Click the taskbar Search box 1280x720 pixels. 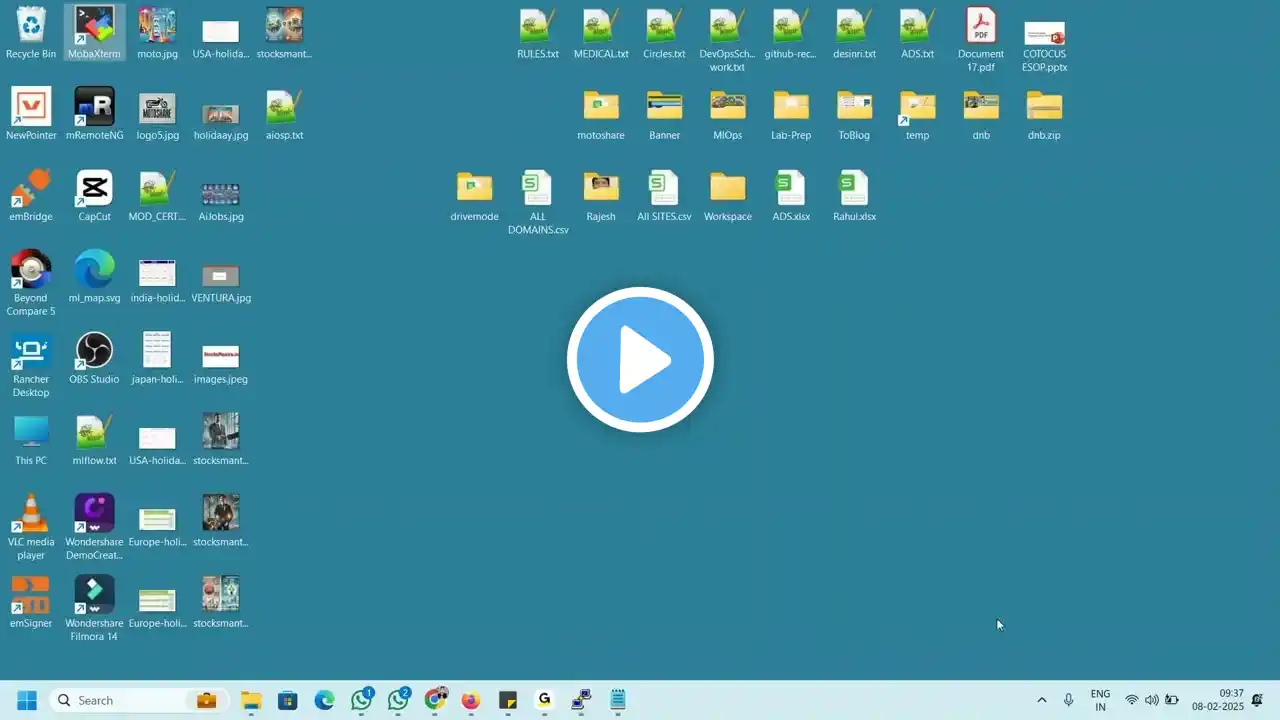pos(138,700)
